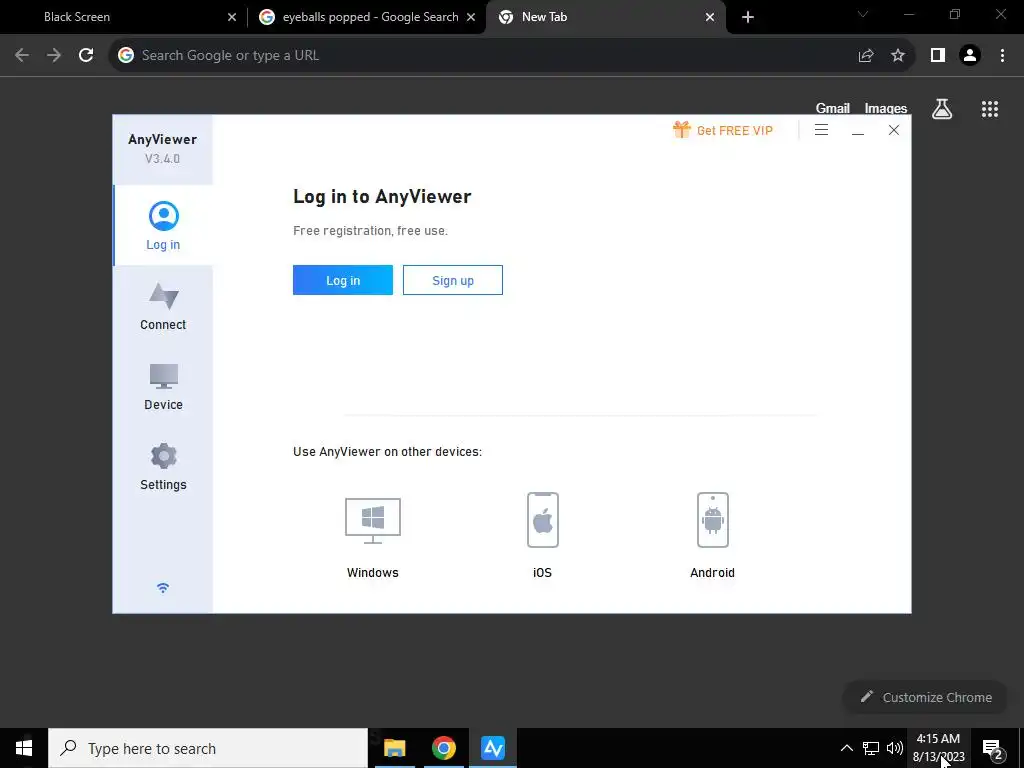Get AnyViewer for Windows
The image size is (1024, 768).
(x=373, y=537)
